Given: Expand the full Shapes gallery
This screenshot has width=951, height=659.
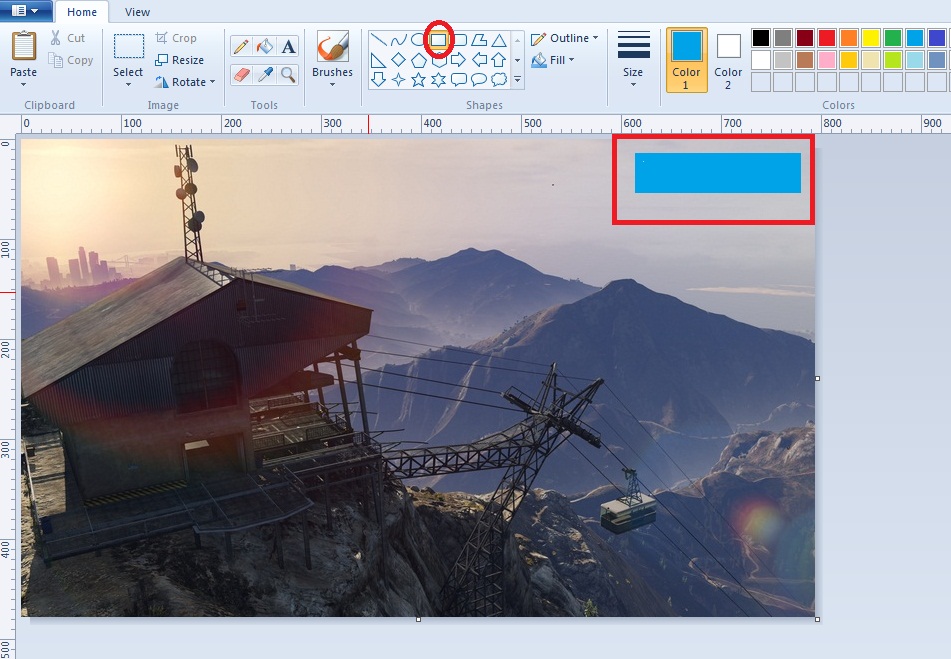Looking at the screenshot, I should pyautogui.click(x=517, y=80).
